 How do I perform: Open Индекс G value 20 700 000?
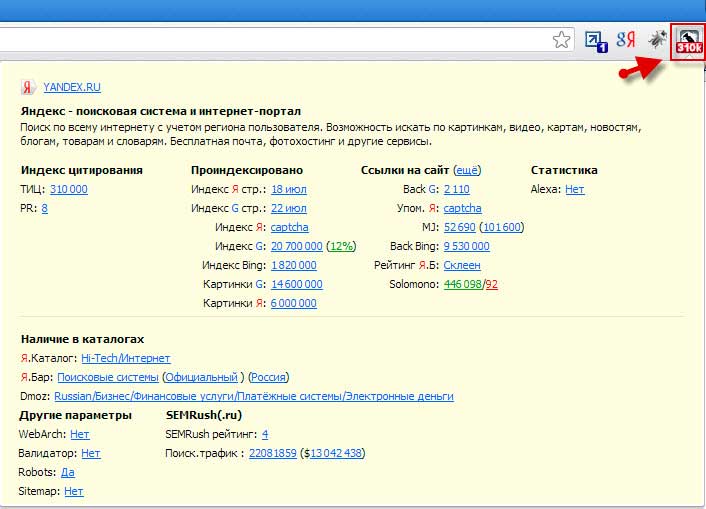tap(297, 246)
